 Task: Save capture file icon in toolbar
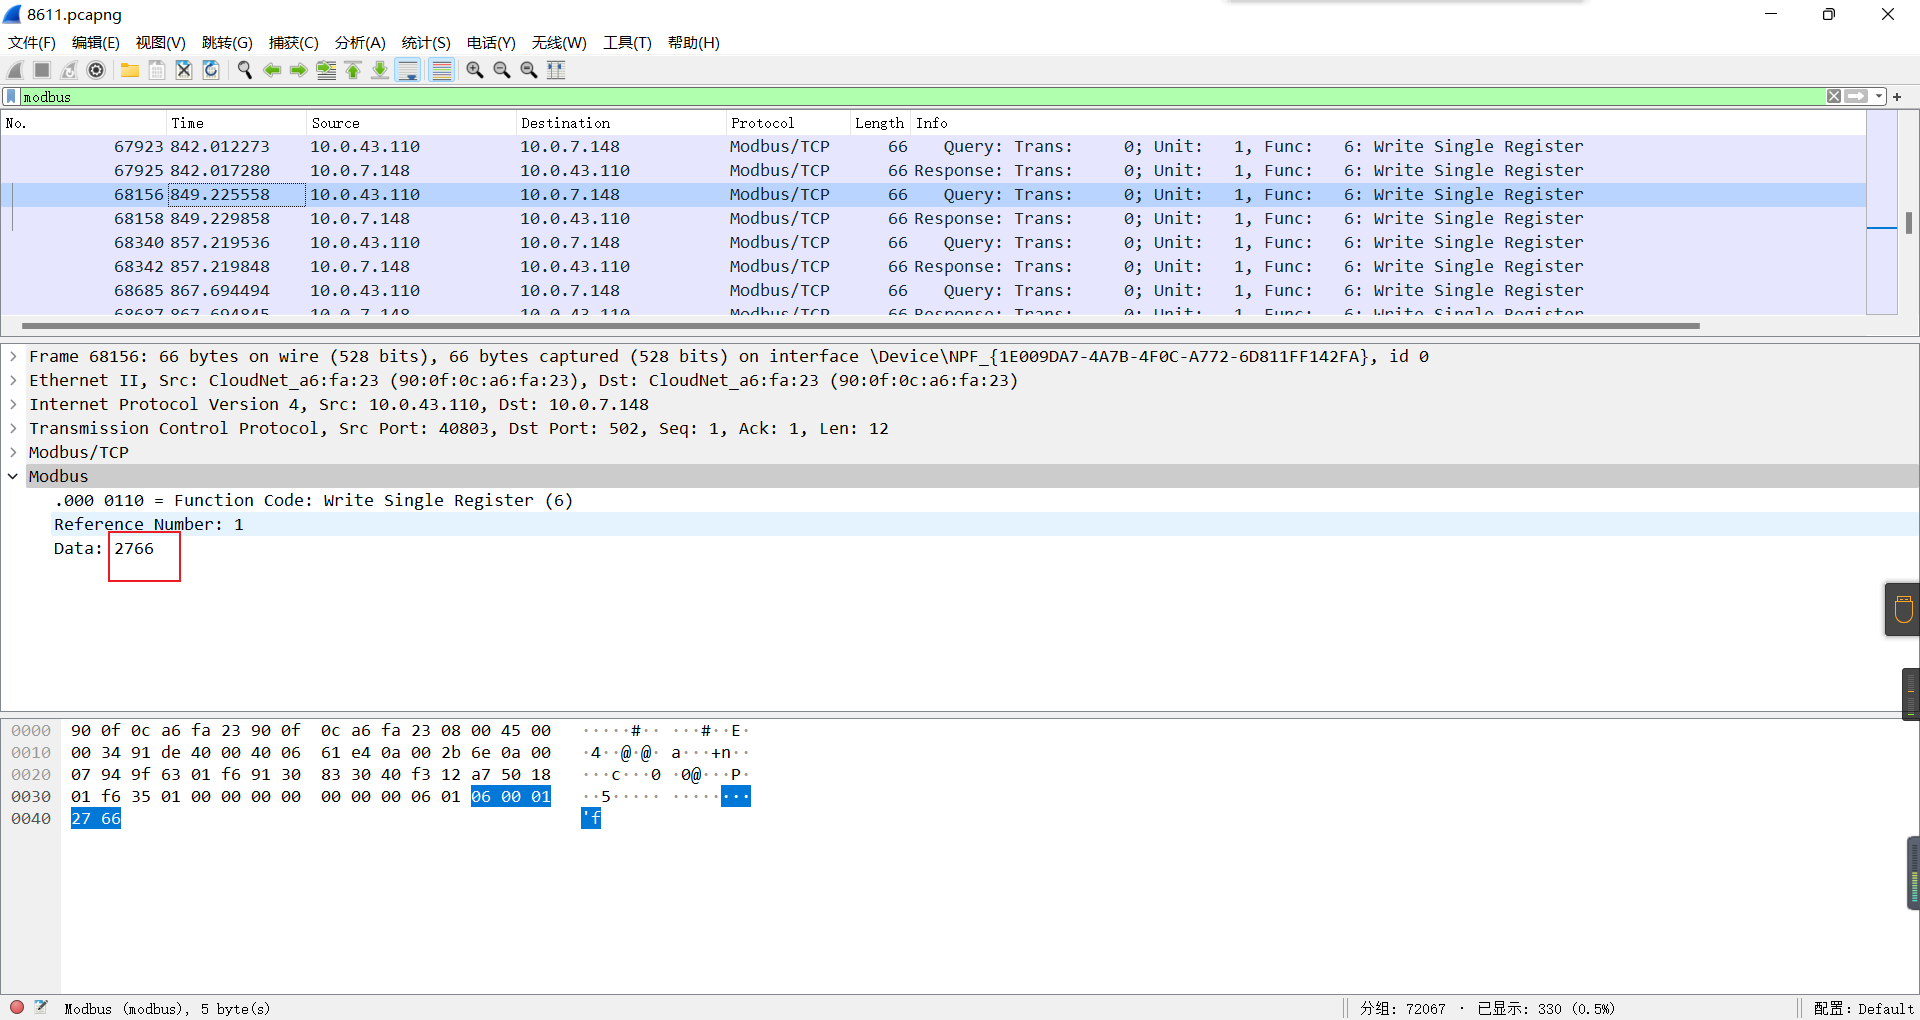pos(157,70)
